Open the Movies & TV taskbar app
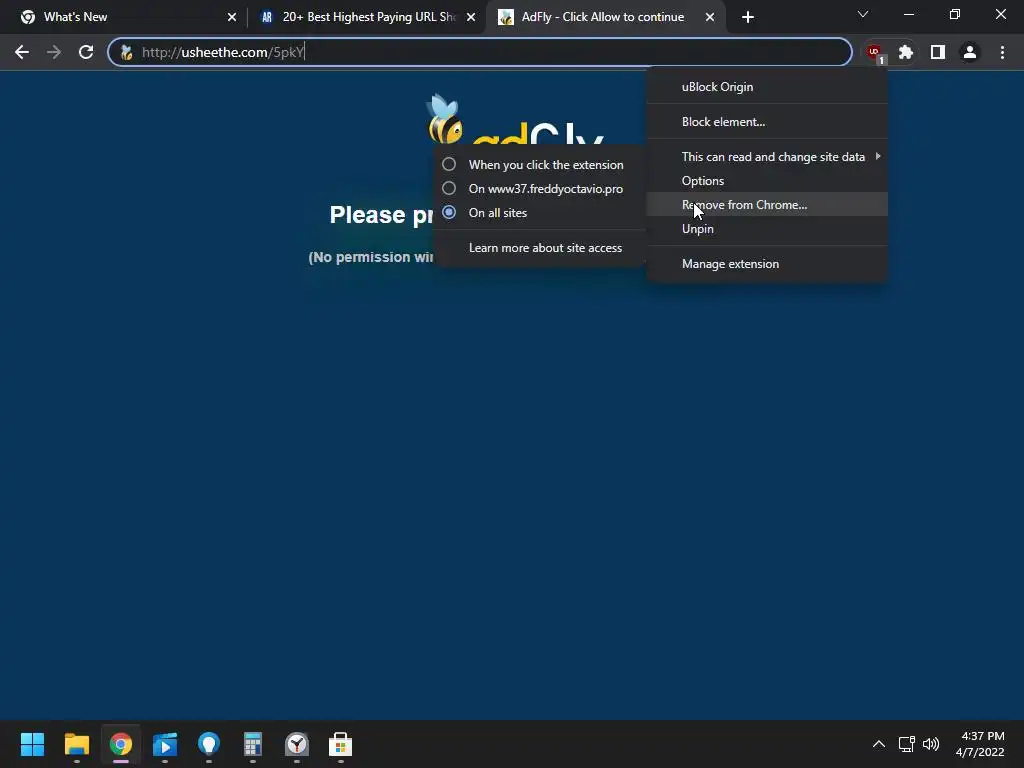1024x768 pixels. pyautogui.click(x=165, y=744)
